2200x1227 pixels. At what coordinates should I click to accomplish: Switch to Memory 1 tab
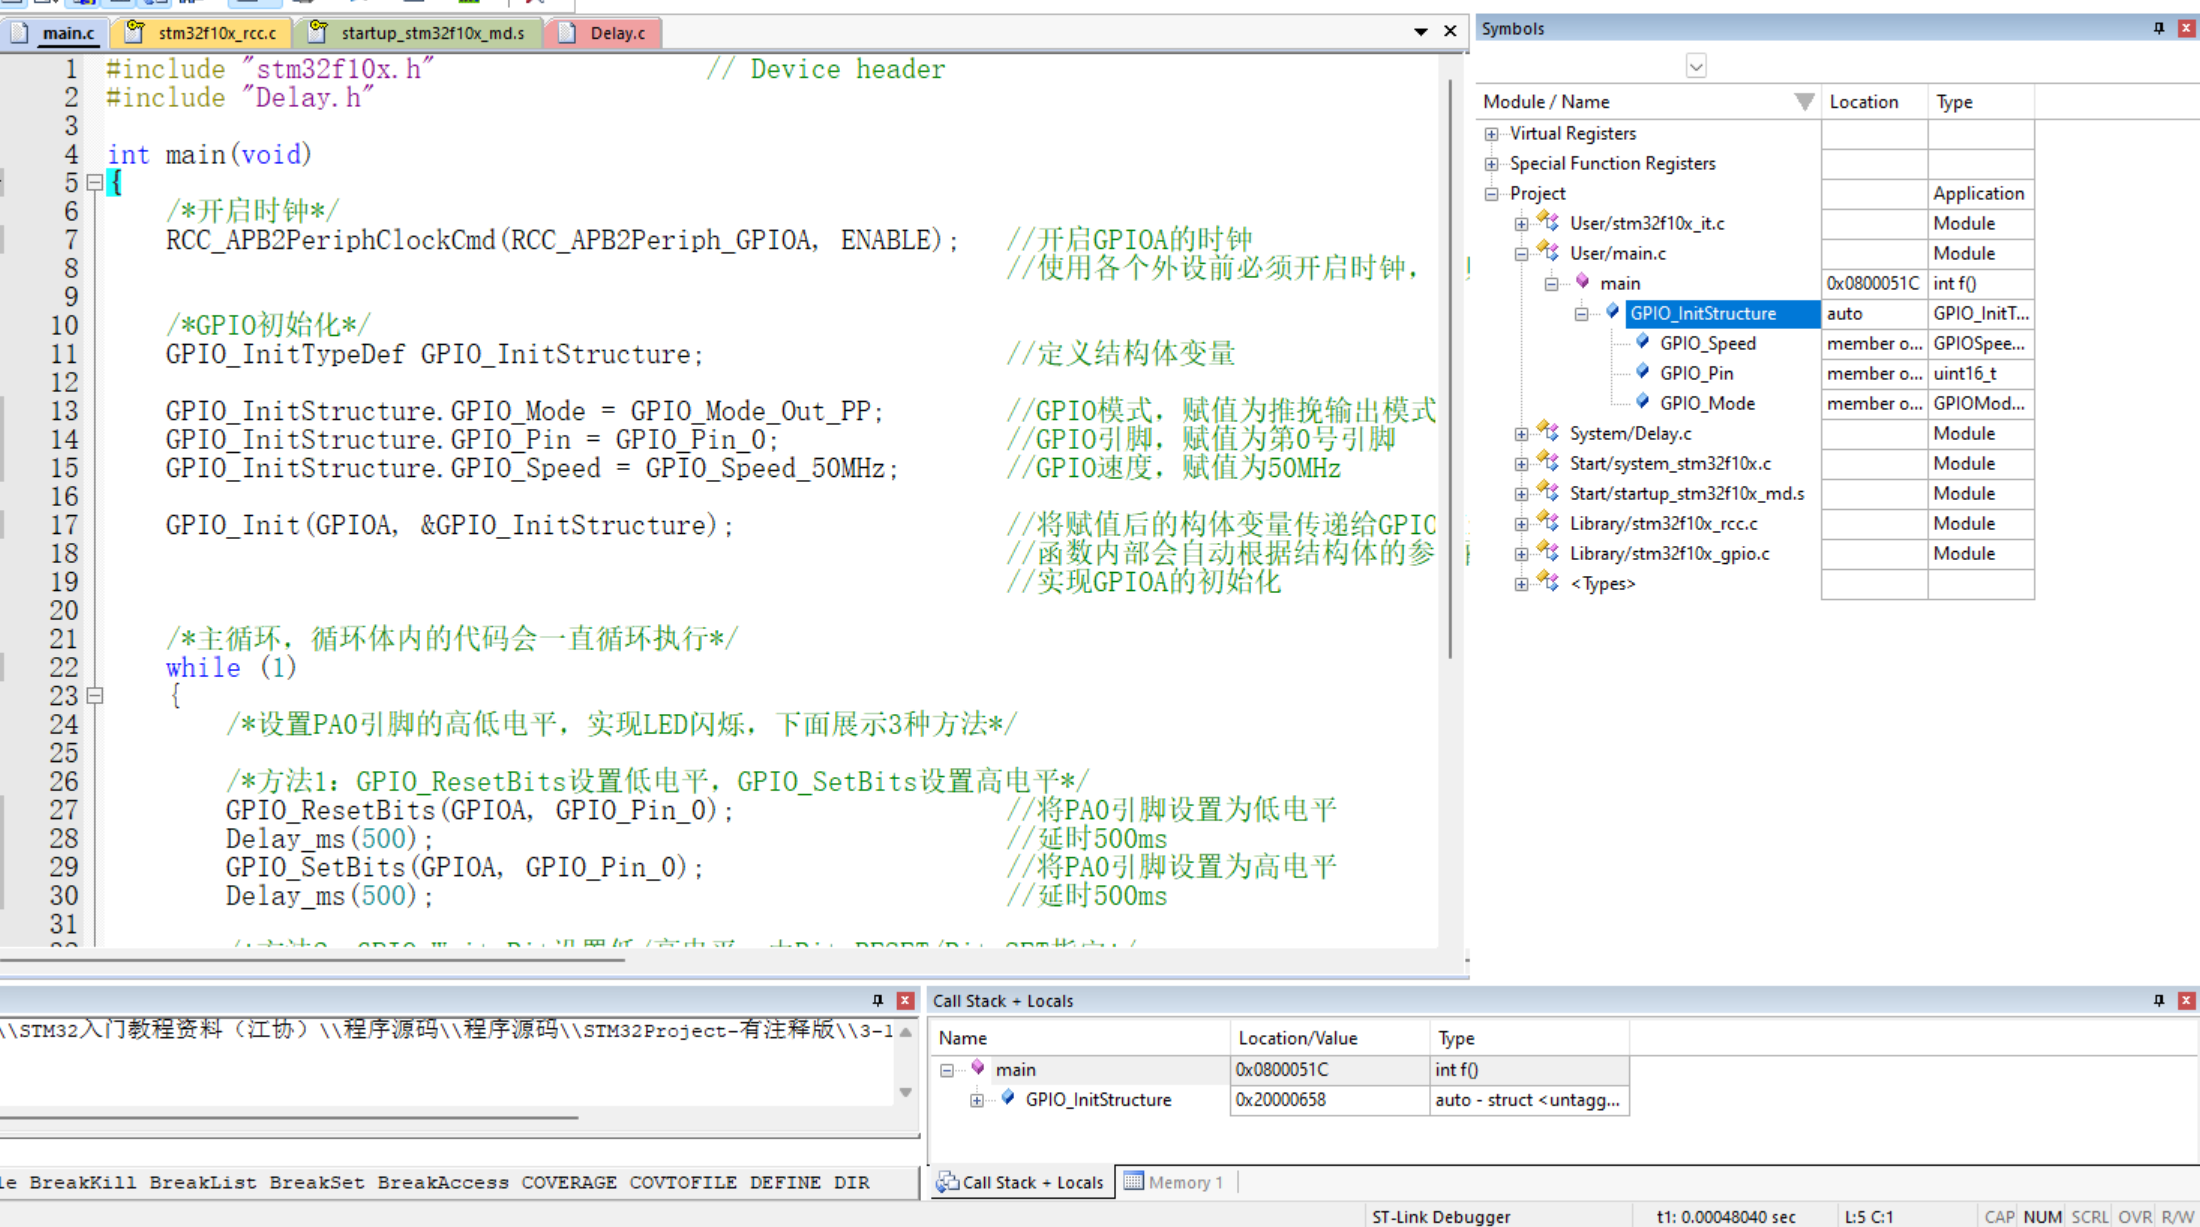coord(1174,1182)
